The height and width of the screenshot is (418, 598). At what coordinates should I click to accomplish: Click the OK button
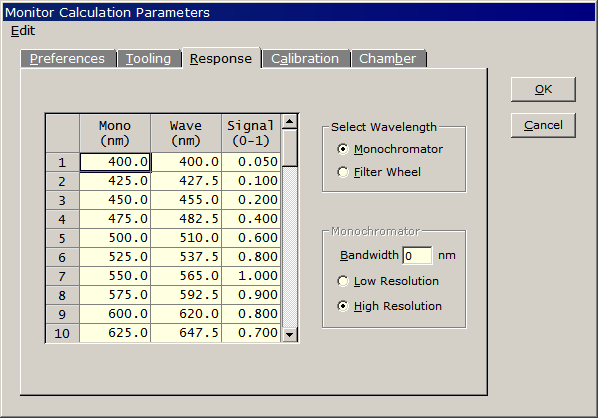[543, 89]
